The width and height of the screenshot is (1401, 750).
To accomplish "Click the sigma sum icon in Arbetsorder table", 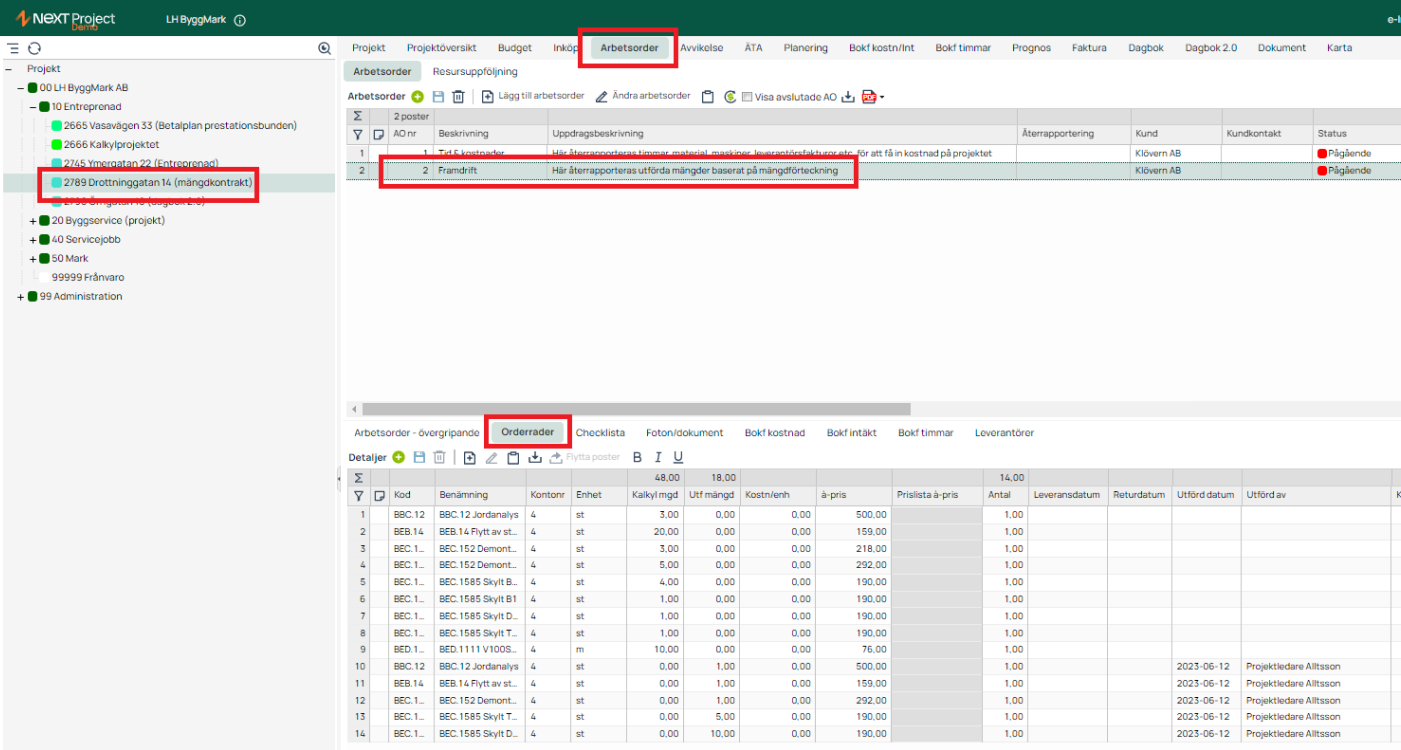I will point(358,116).
